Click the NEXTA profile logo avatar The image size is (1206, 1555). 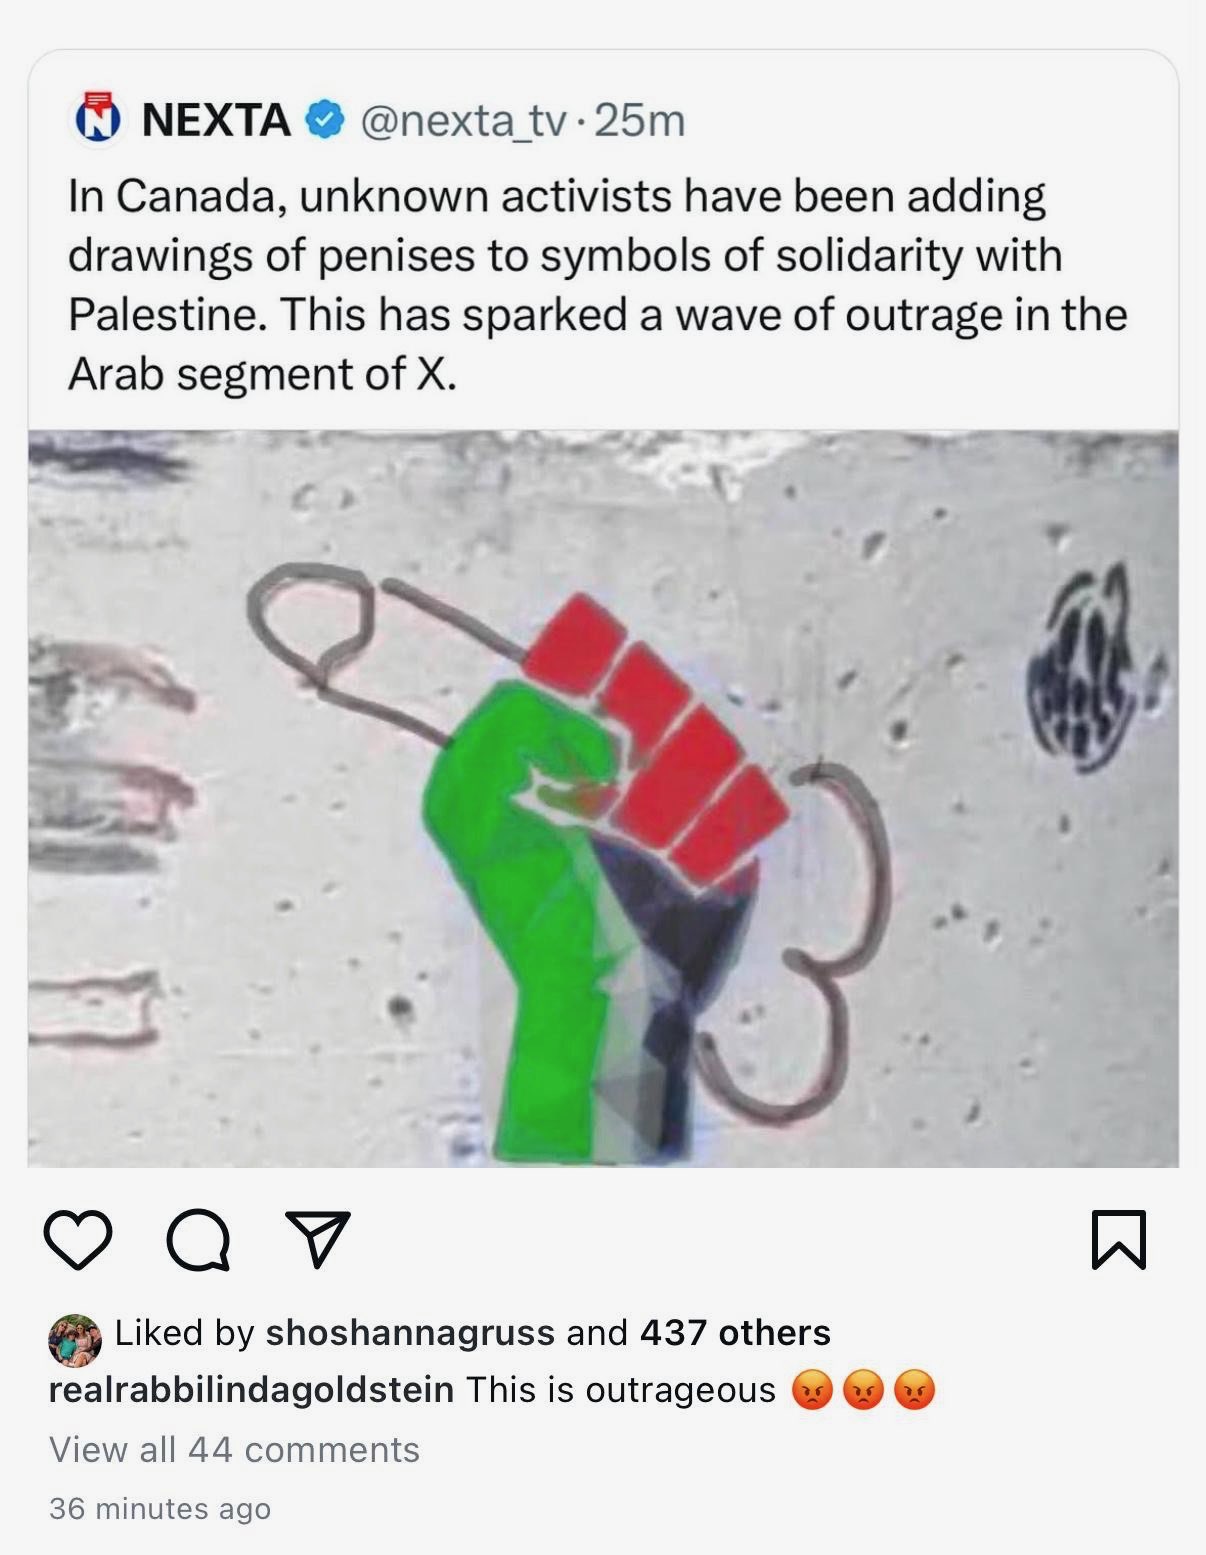tap(99, 119)
